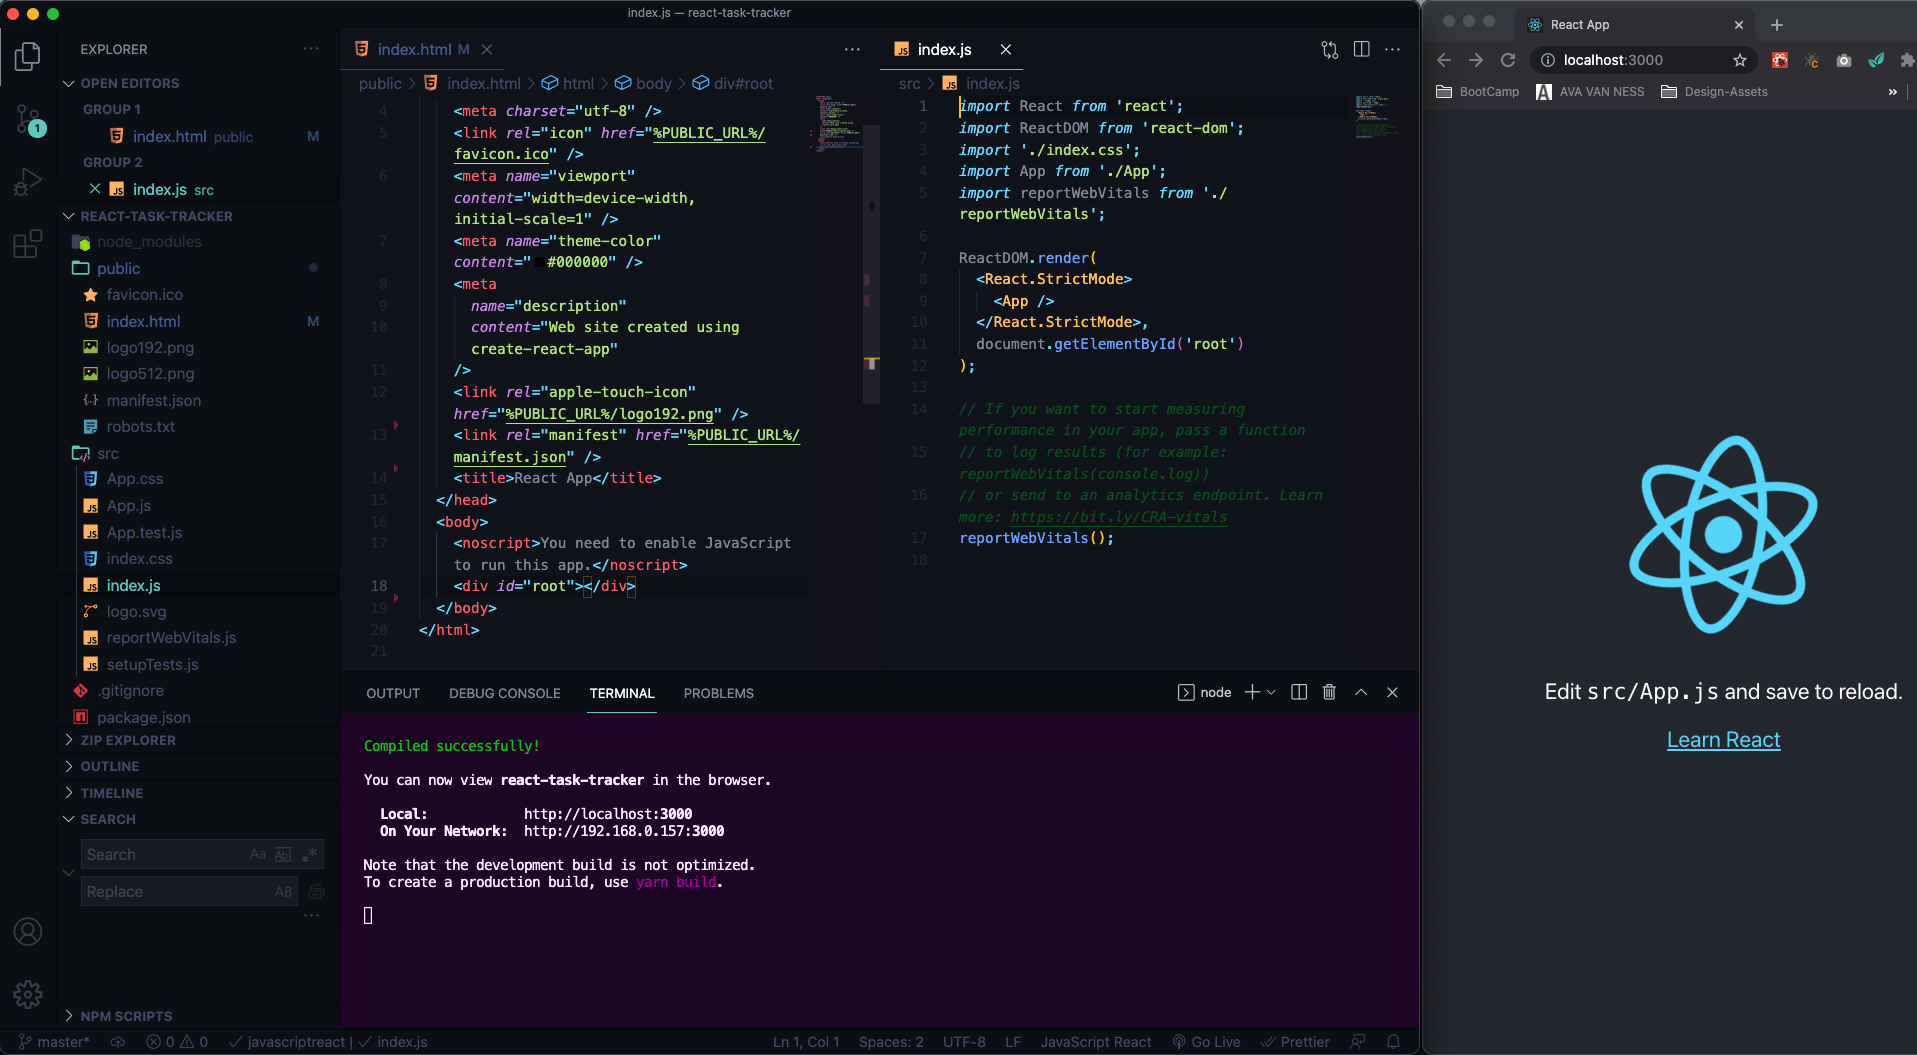Kill terminal with the trash icon
Viewport: 1917px width, 1055px height.
[x=1329, y=692]
